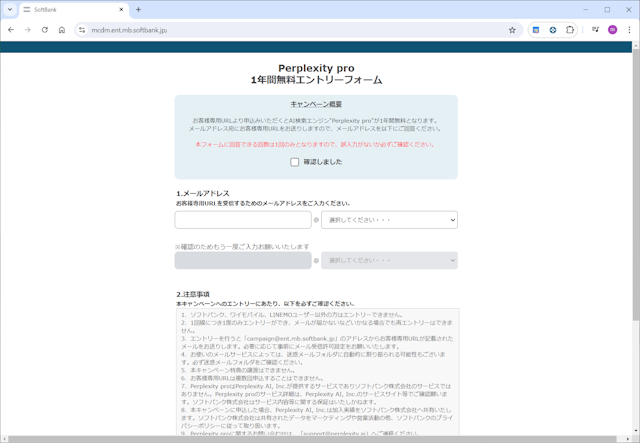This screenshot has width=640, height=443.
Task: Open the Chrome three-dot menu
Action: (x=629, y=30)
